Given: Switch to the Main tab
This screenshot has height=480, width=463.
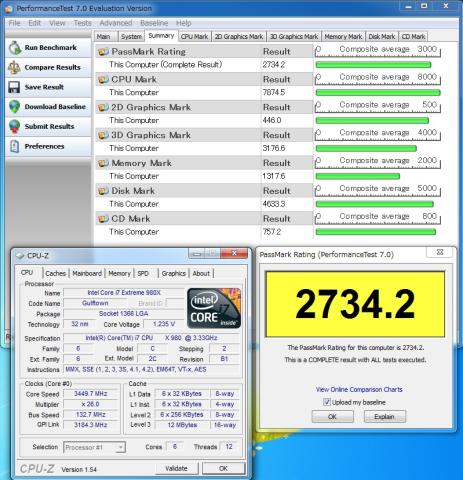Looking at the screenshot, I should [105, 37].
